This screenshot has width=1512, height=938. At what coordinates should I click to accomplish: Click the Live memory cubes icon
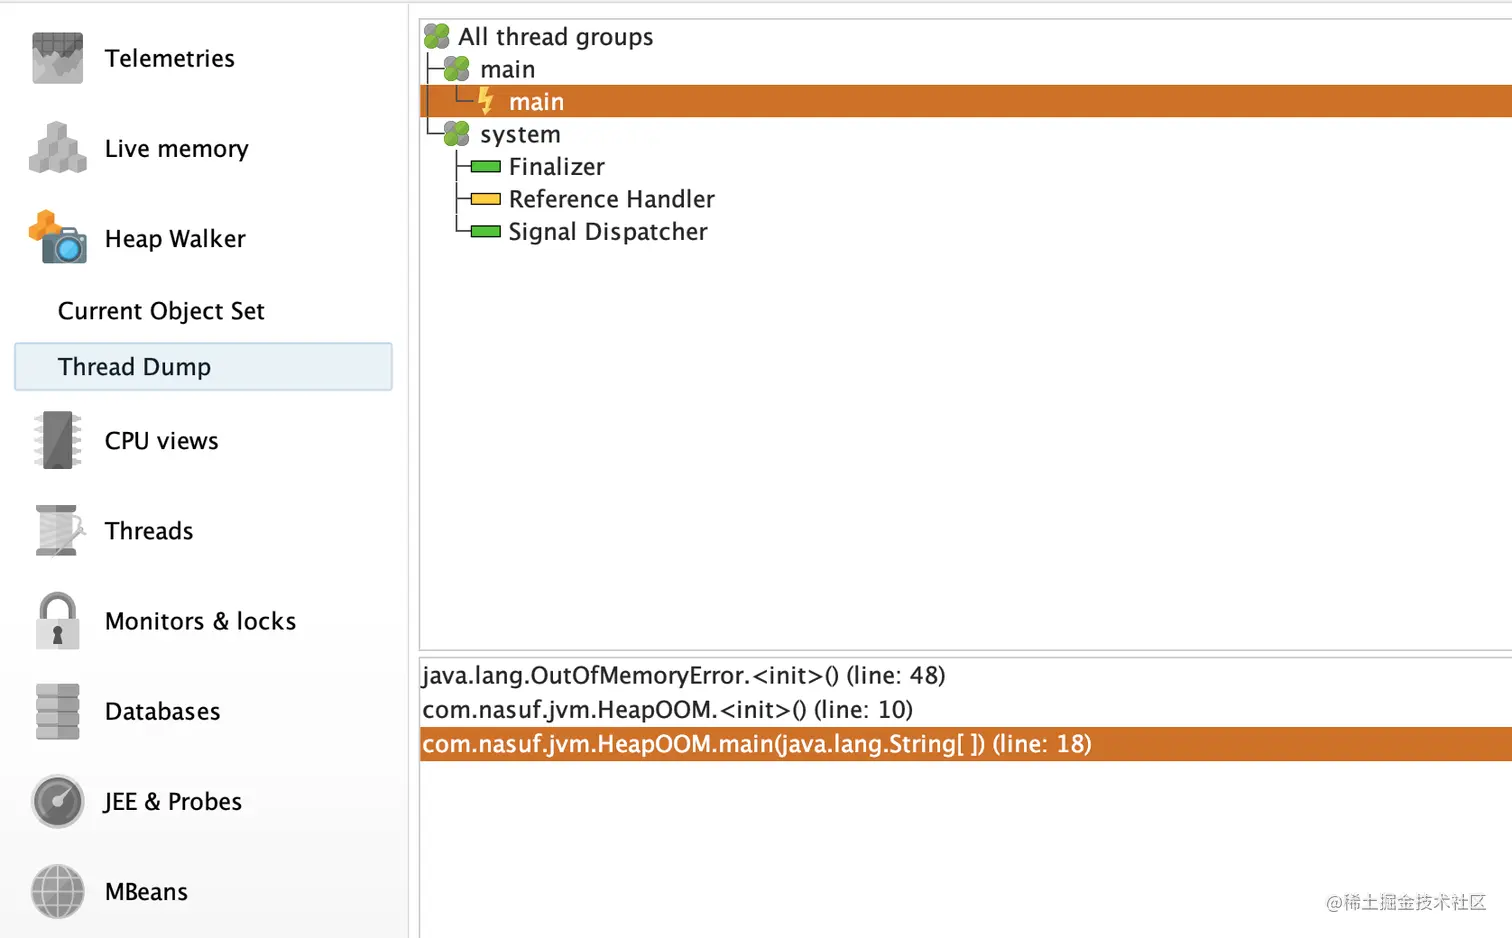coord(57,148)
